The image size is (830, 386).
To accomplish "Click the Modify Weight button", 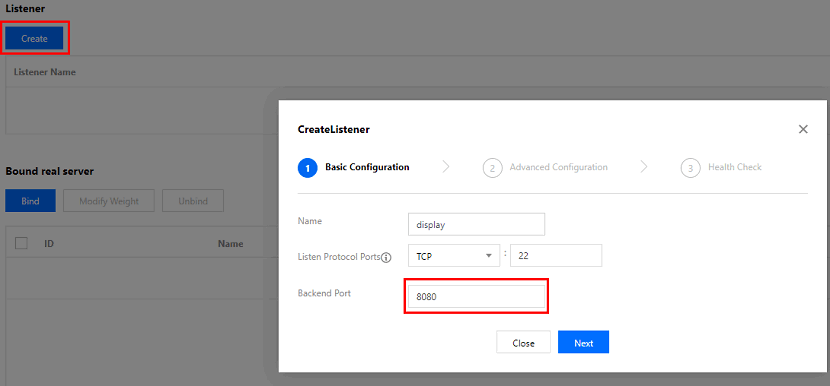I will tap(109, 201).
